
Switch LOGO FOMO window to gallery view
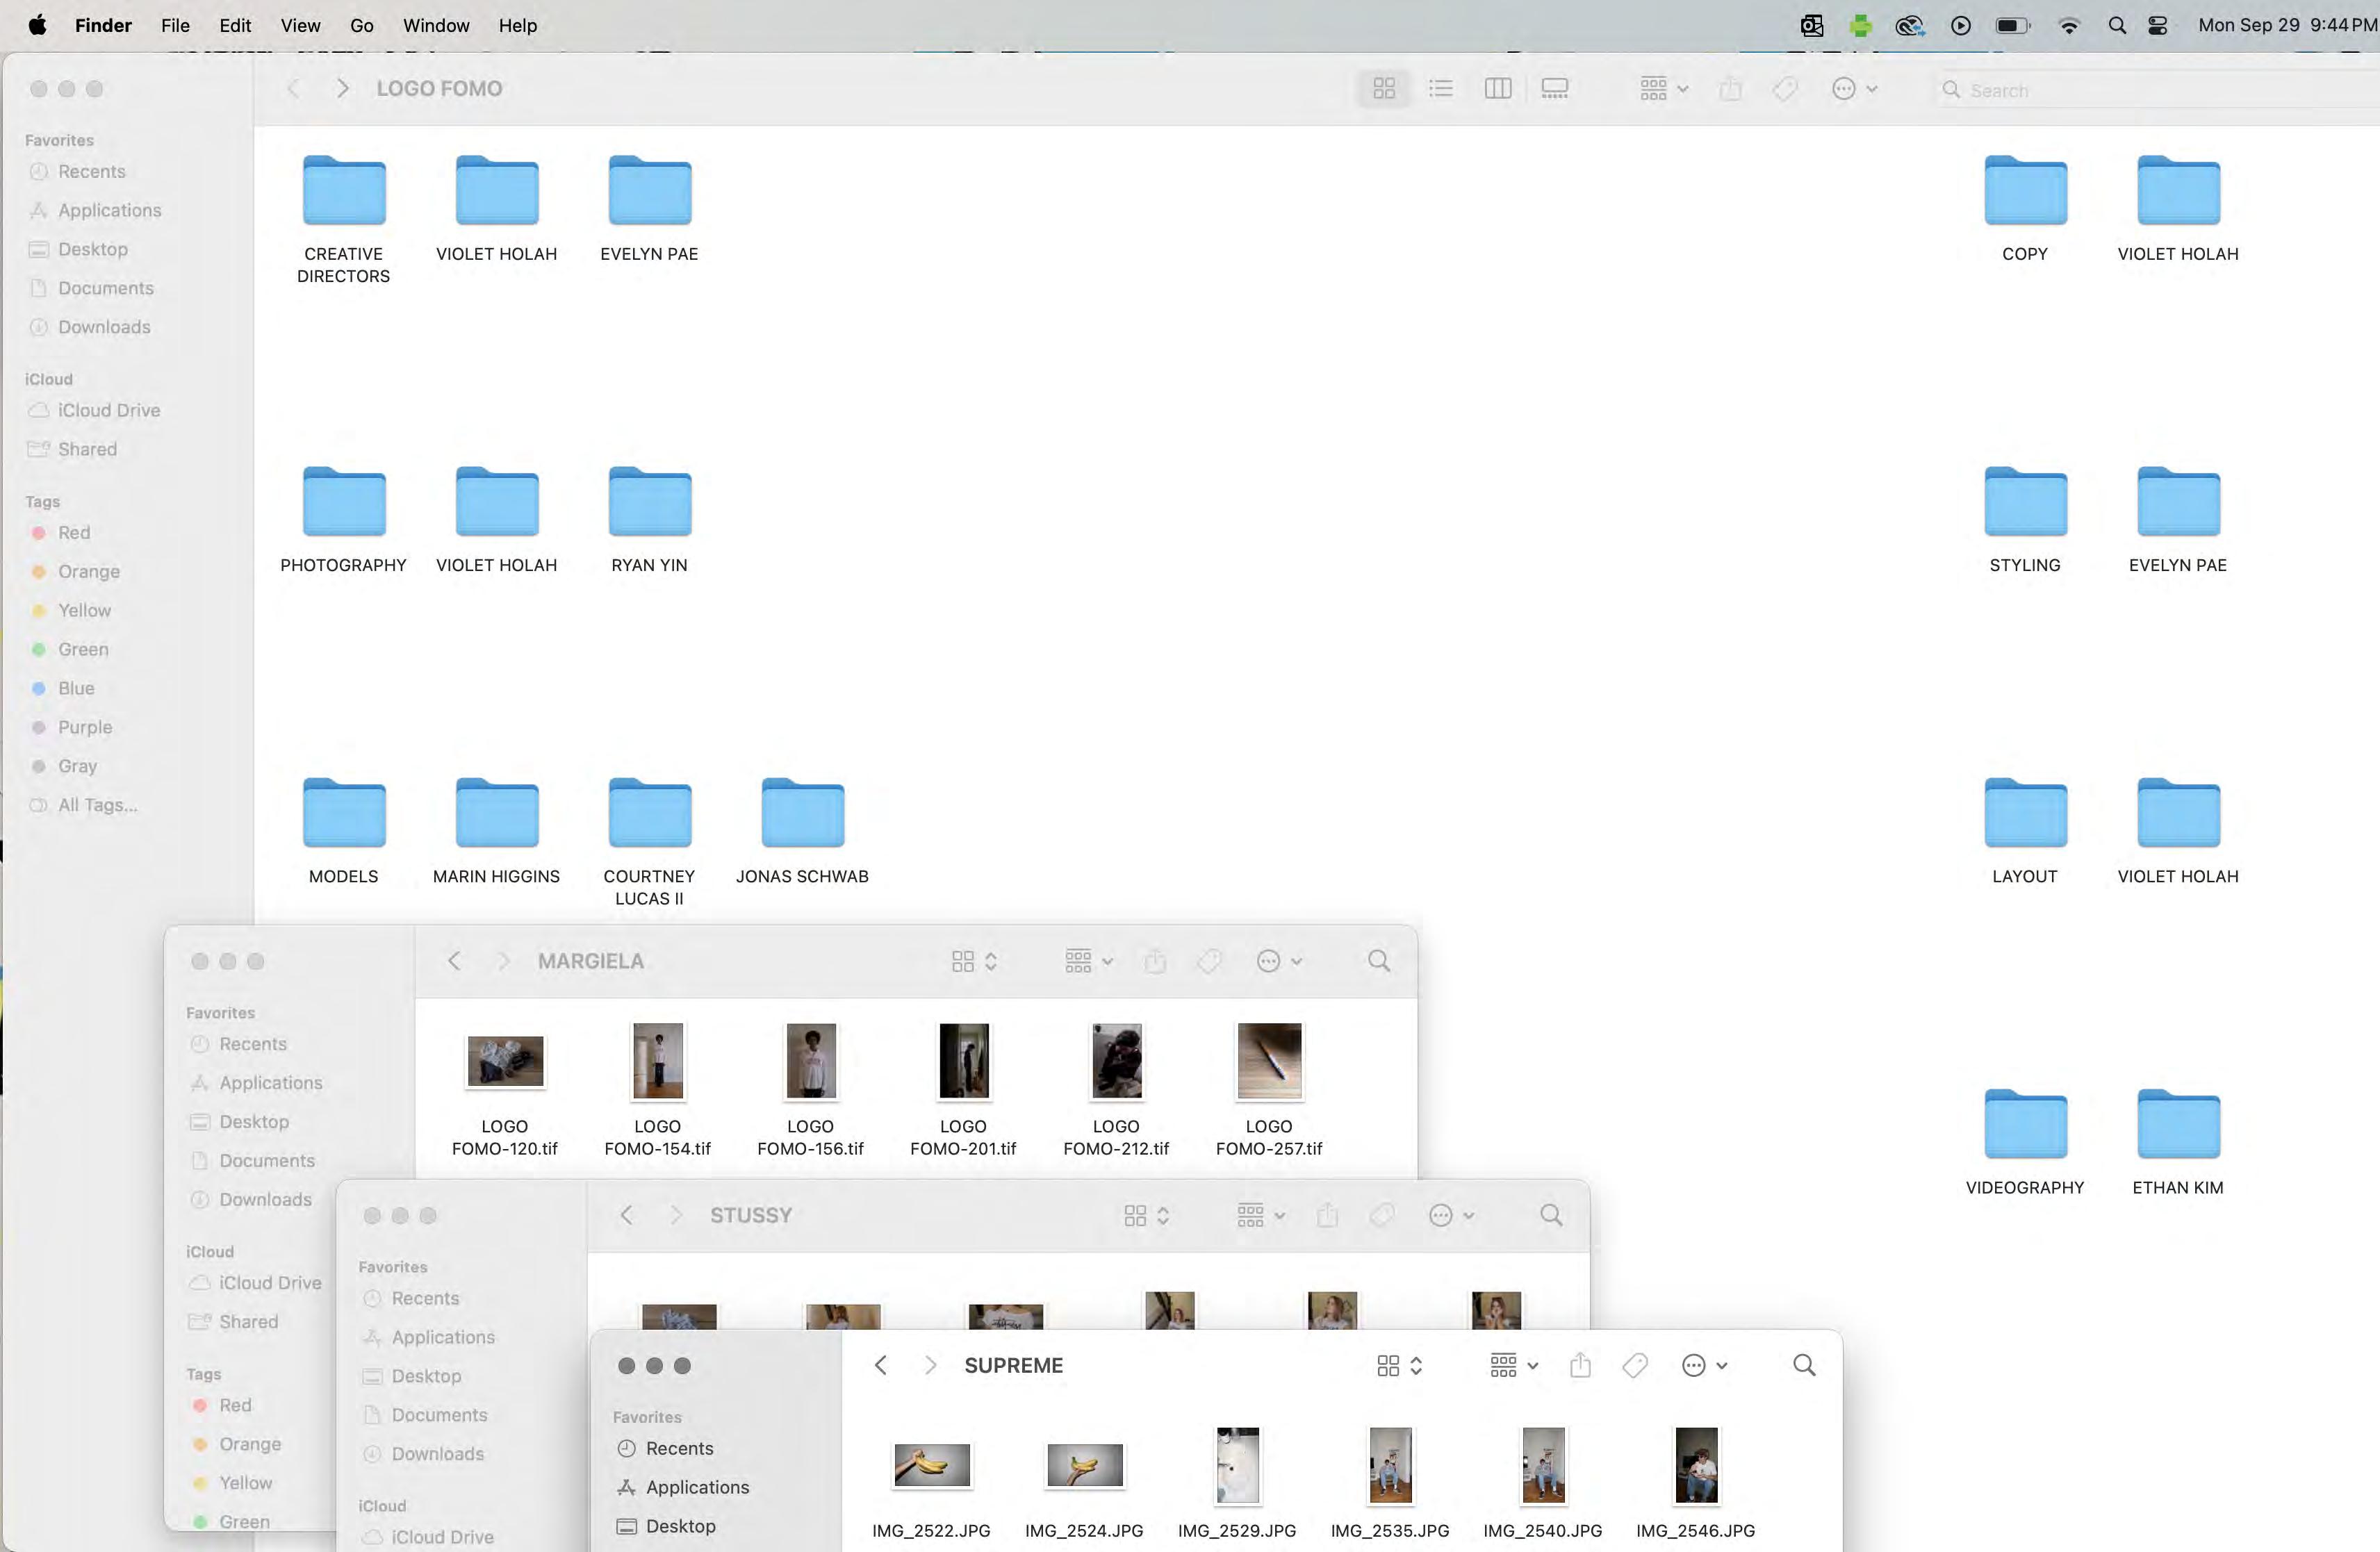coord(1554,89)
